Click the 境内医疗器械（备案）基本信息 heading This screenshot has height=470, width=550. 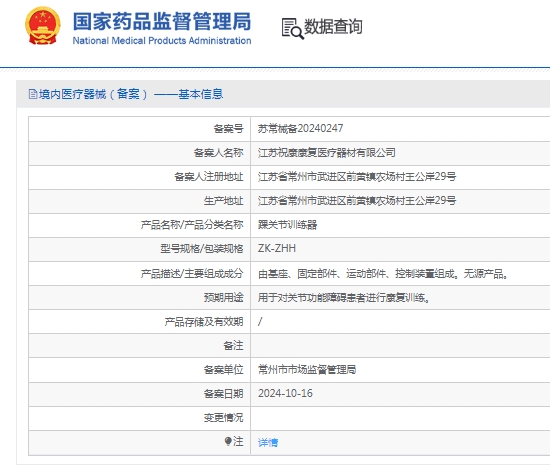tap(131, 94)
